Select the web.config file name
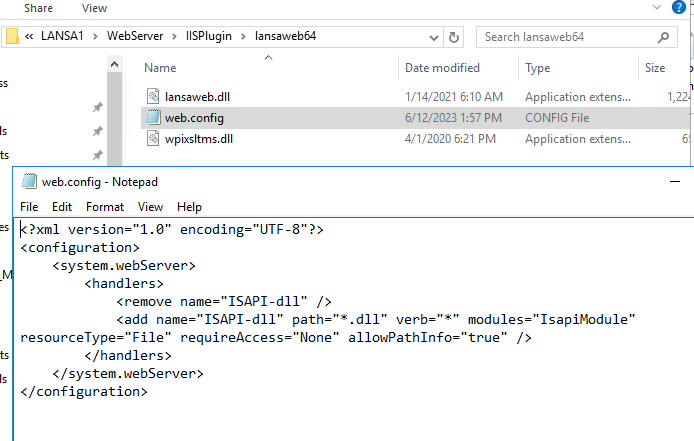 [194, 118]
